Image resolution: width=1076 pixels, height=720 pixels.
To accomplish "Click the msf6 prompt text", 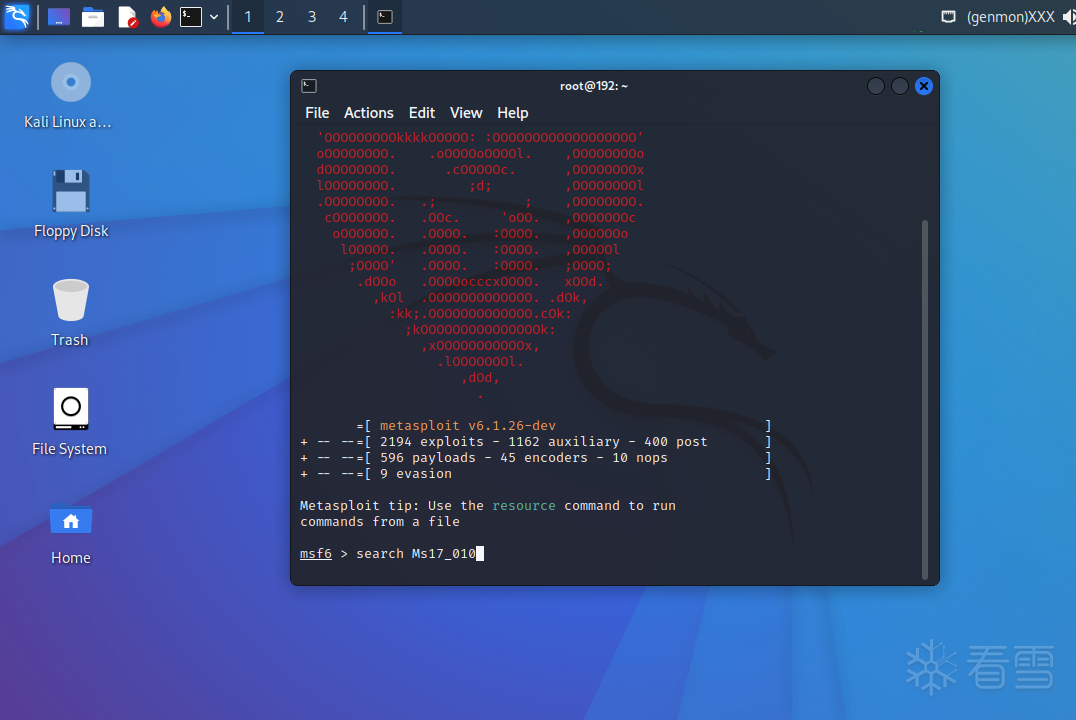I will [x=316, y=553].
